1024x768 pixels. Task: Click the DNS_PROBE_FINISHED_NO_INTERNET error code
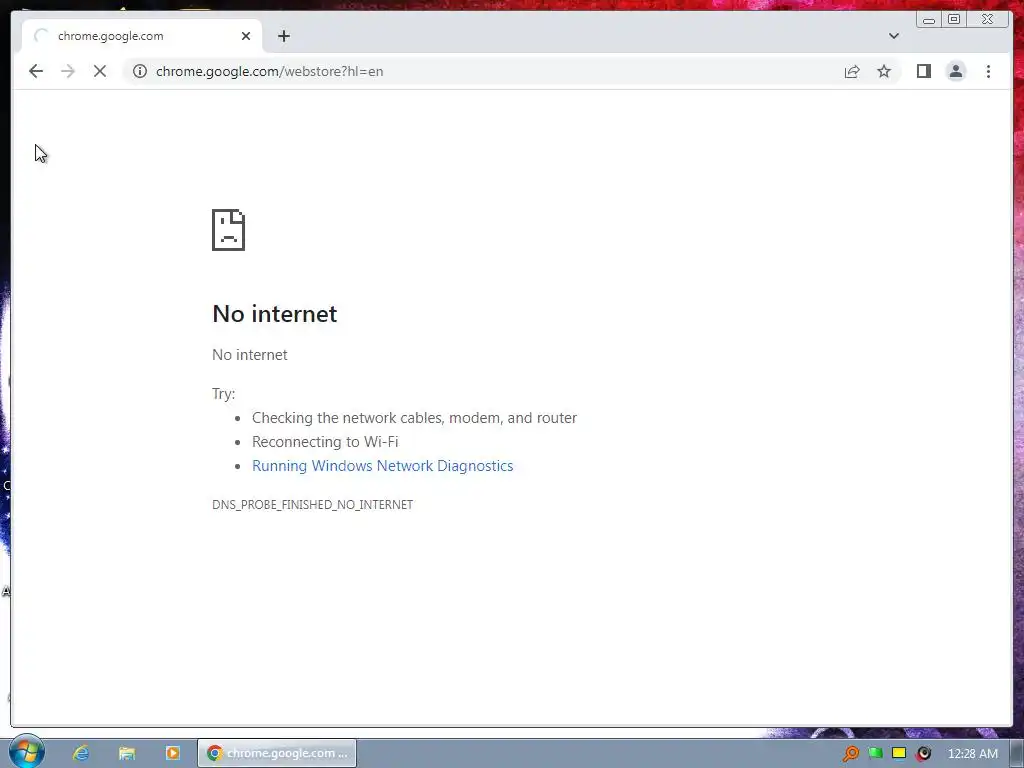tap(312, 504)
